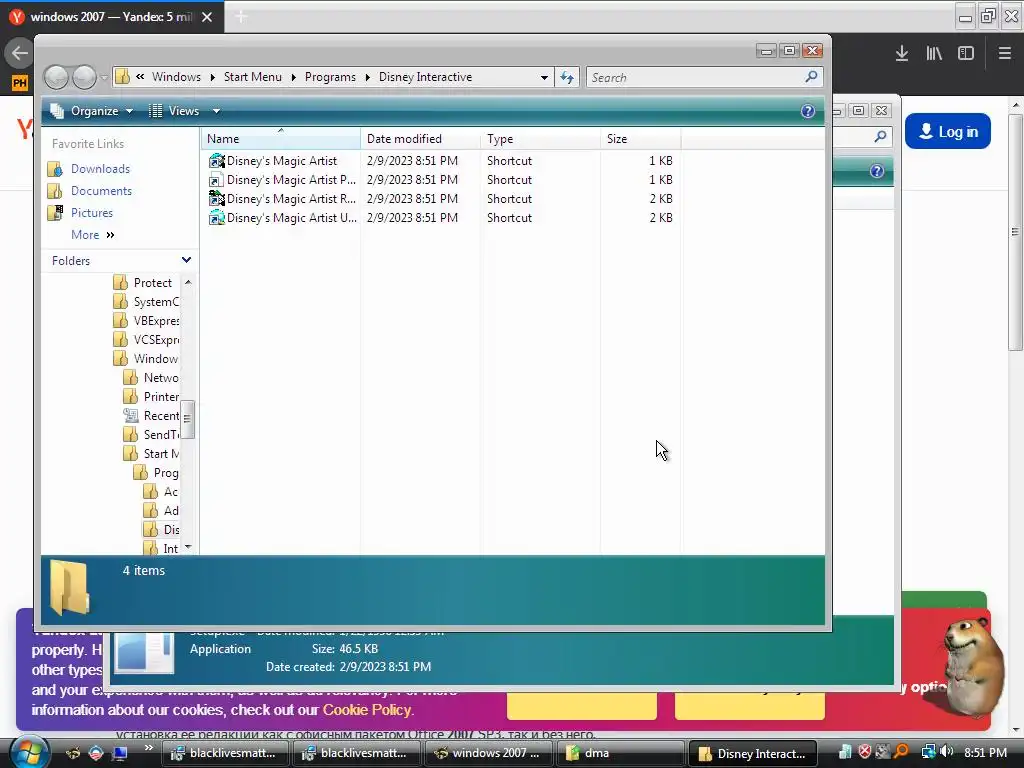Show hidden quick launch items chevron
The height and width of the screenshot is (768, 1024).
click(149, 748)
